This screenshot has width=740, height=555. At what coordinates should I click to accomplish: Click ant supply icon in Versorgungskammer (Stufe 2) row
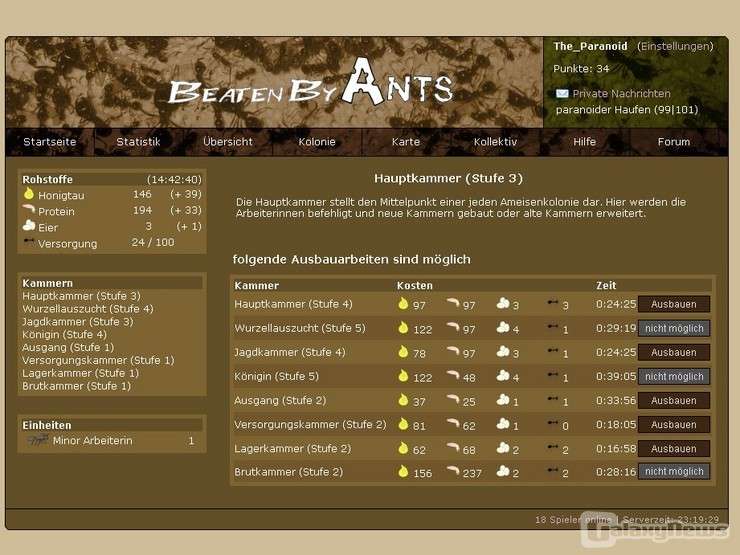tap(553, 423)
